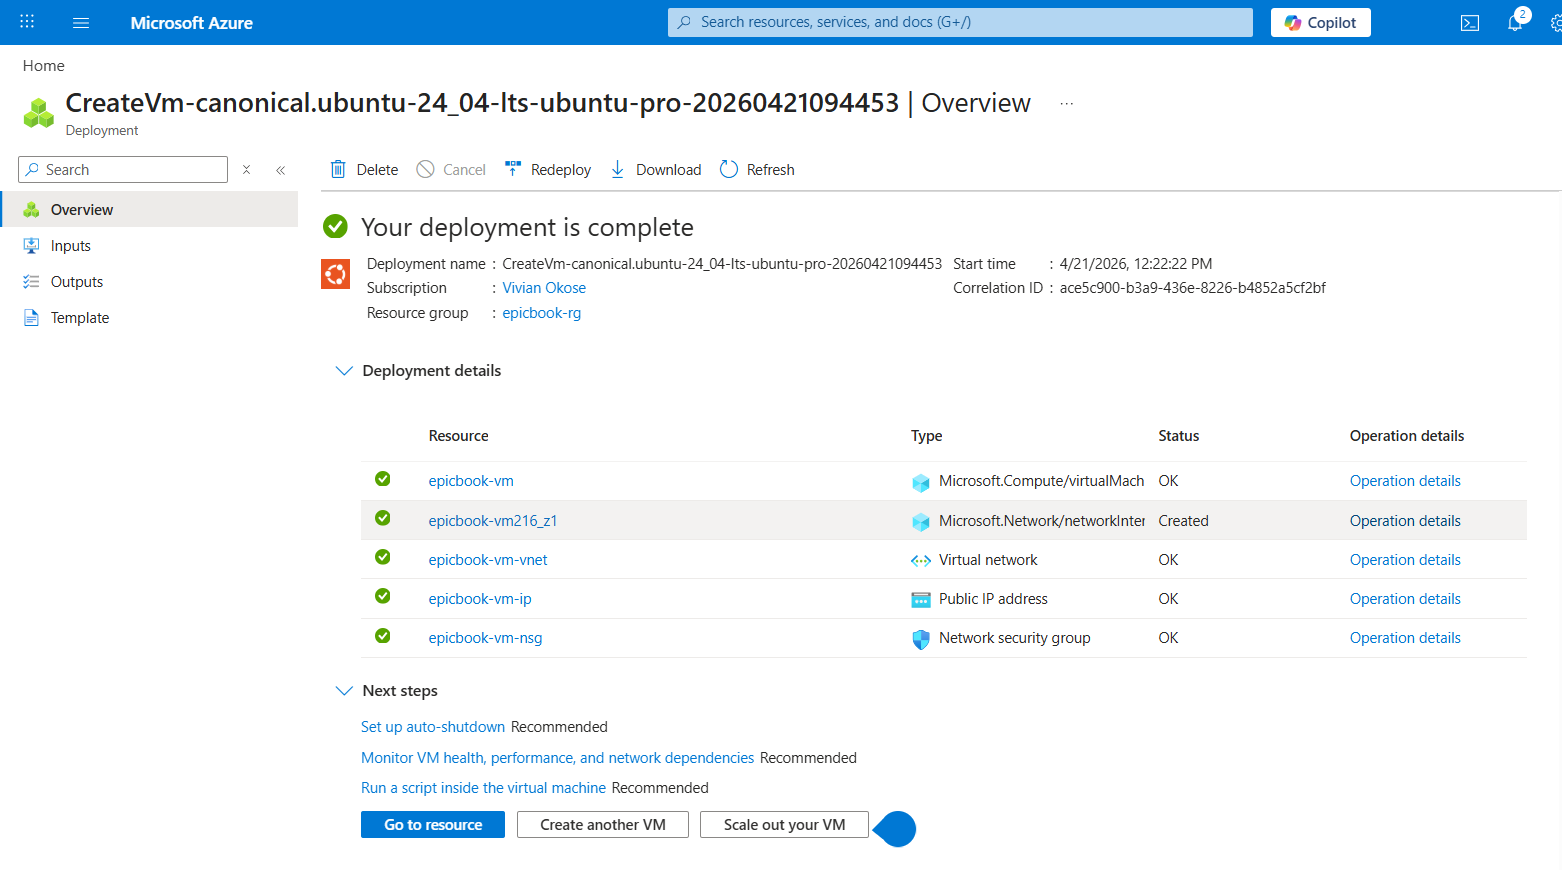
Task: Click the green status check for epicbook-vm216_z1
Action: 382,518
